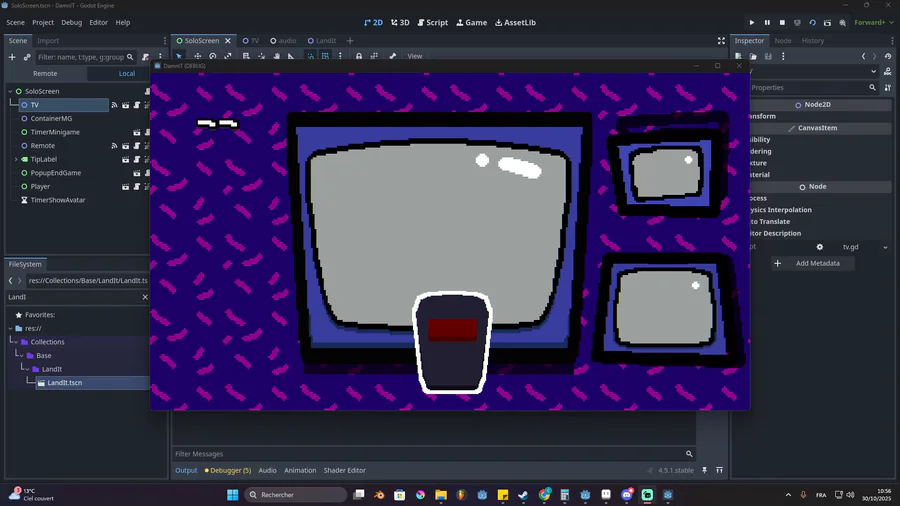
Task: Stop the running project
Action: point(782,22)
